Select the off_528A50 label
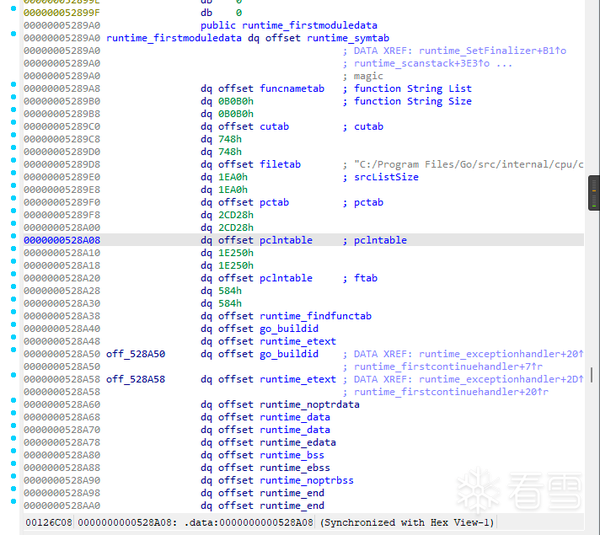The height and width of the screenshot is (535, 600). click(x=135, y=354)
